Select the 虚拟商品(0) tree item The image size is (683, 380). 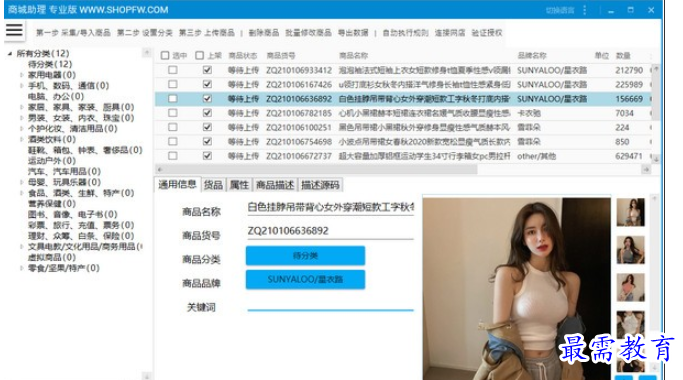(x=52, y=258)
